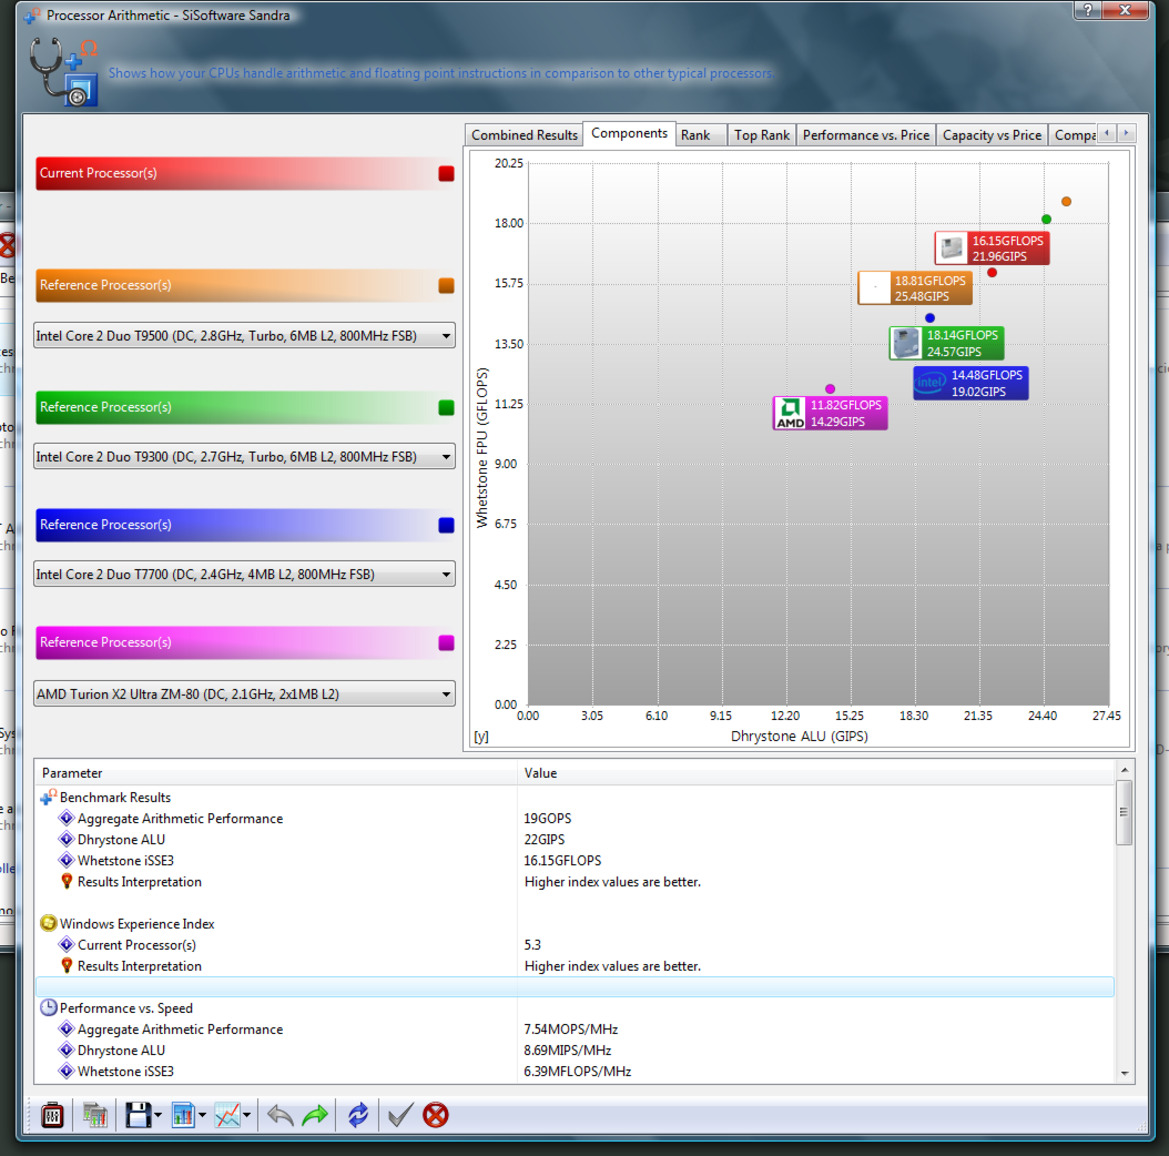Open the options mixer icon in bottom toolbar
Screen dimensions: 1169x1156
click(x=52, y=1115)
